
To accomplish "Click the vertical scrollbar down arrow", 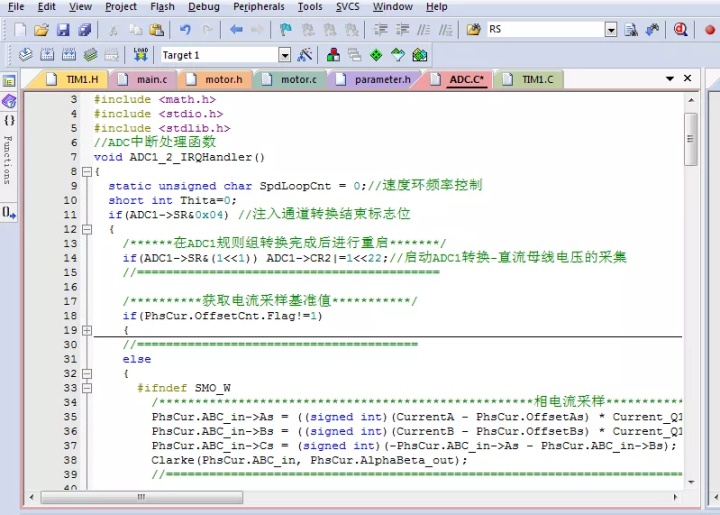I will (x=691, y=482).
